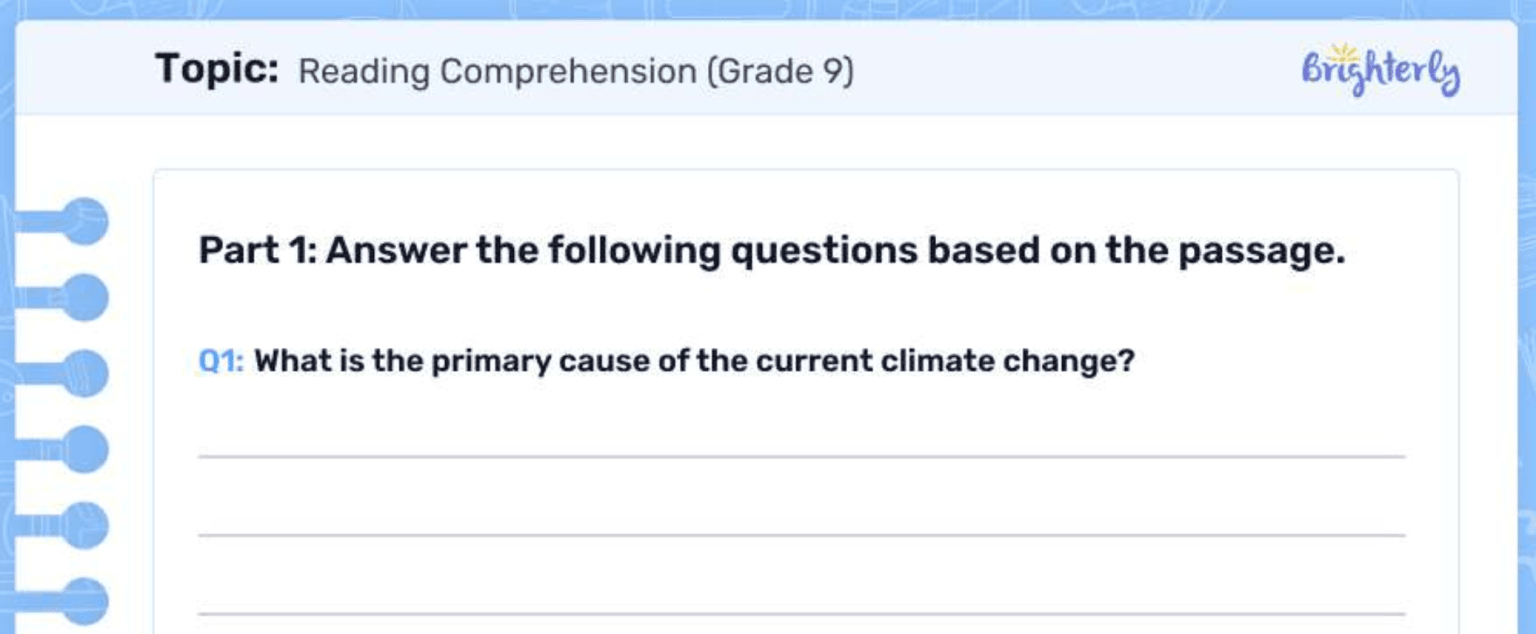Screen dimensions: 1536x634
Task: Select the second binder ring from top
Action: [84, 297]
